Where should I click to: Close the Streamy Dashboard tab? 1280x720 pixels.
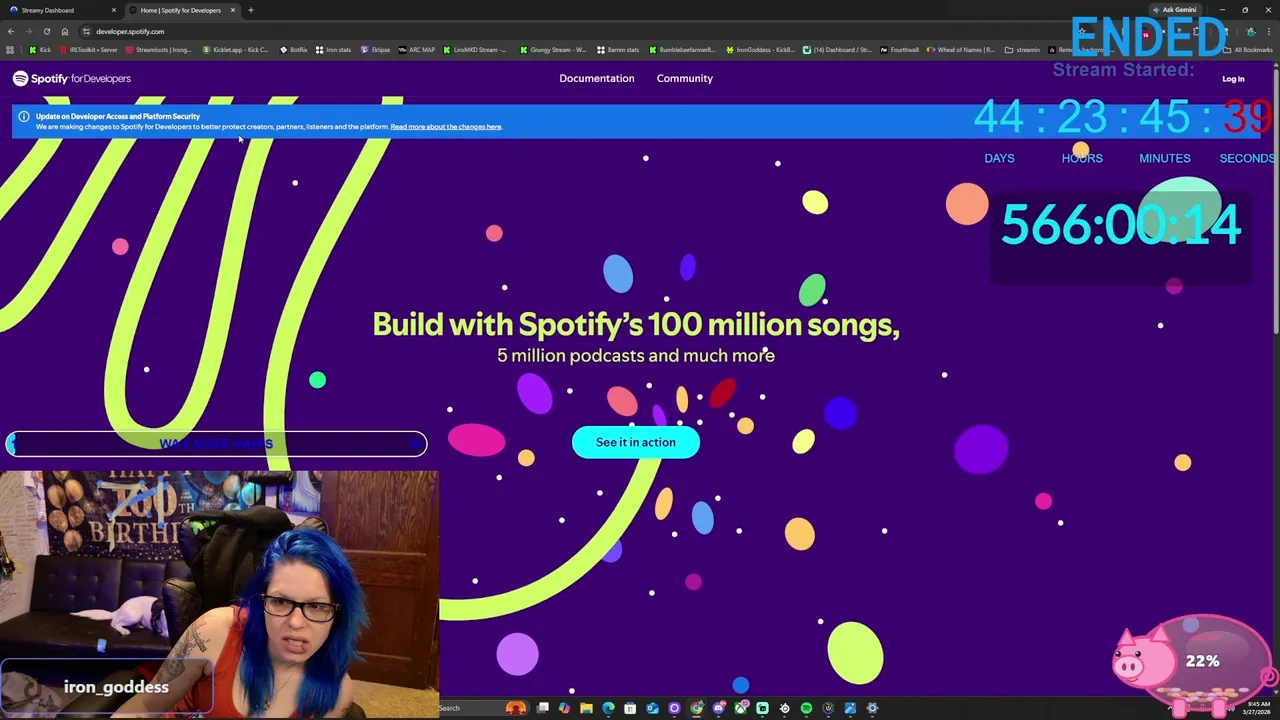pos(113,10)
